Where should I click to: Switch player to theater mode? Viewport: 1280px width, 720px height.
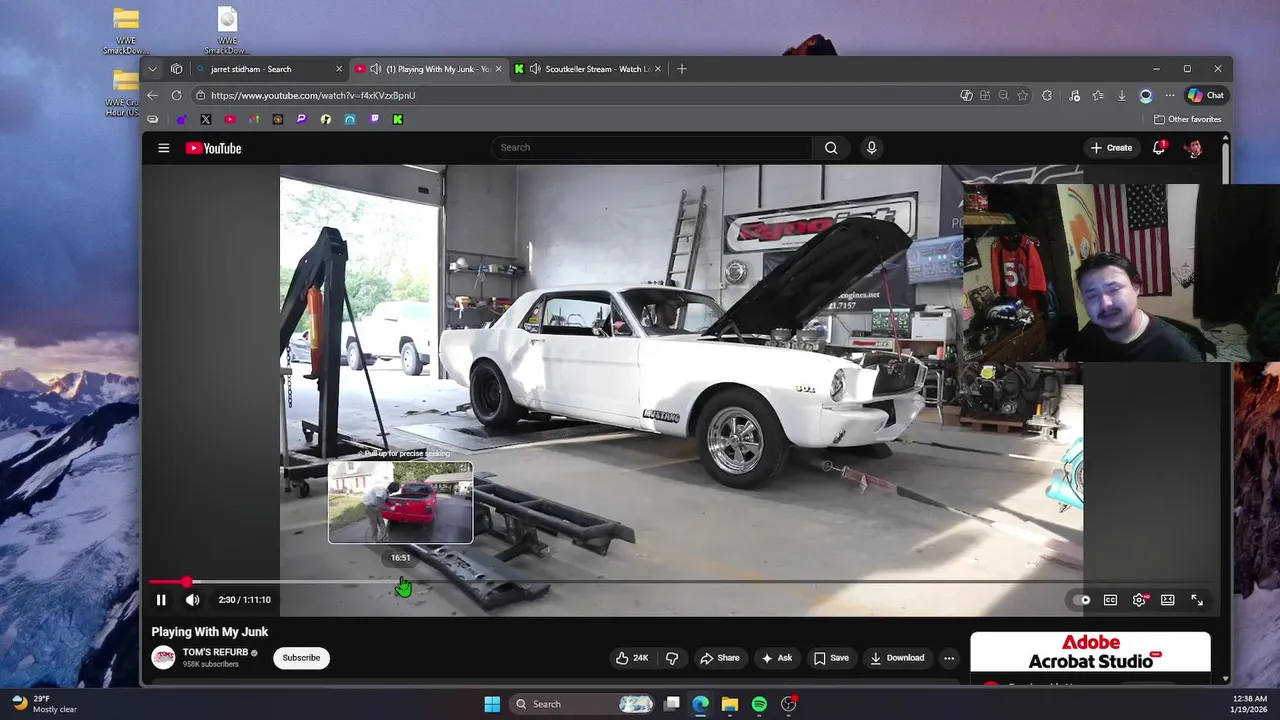(1167, 600)
